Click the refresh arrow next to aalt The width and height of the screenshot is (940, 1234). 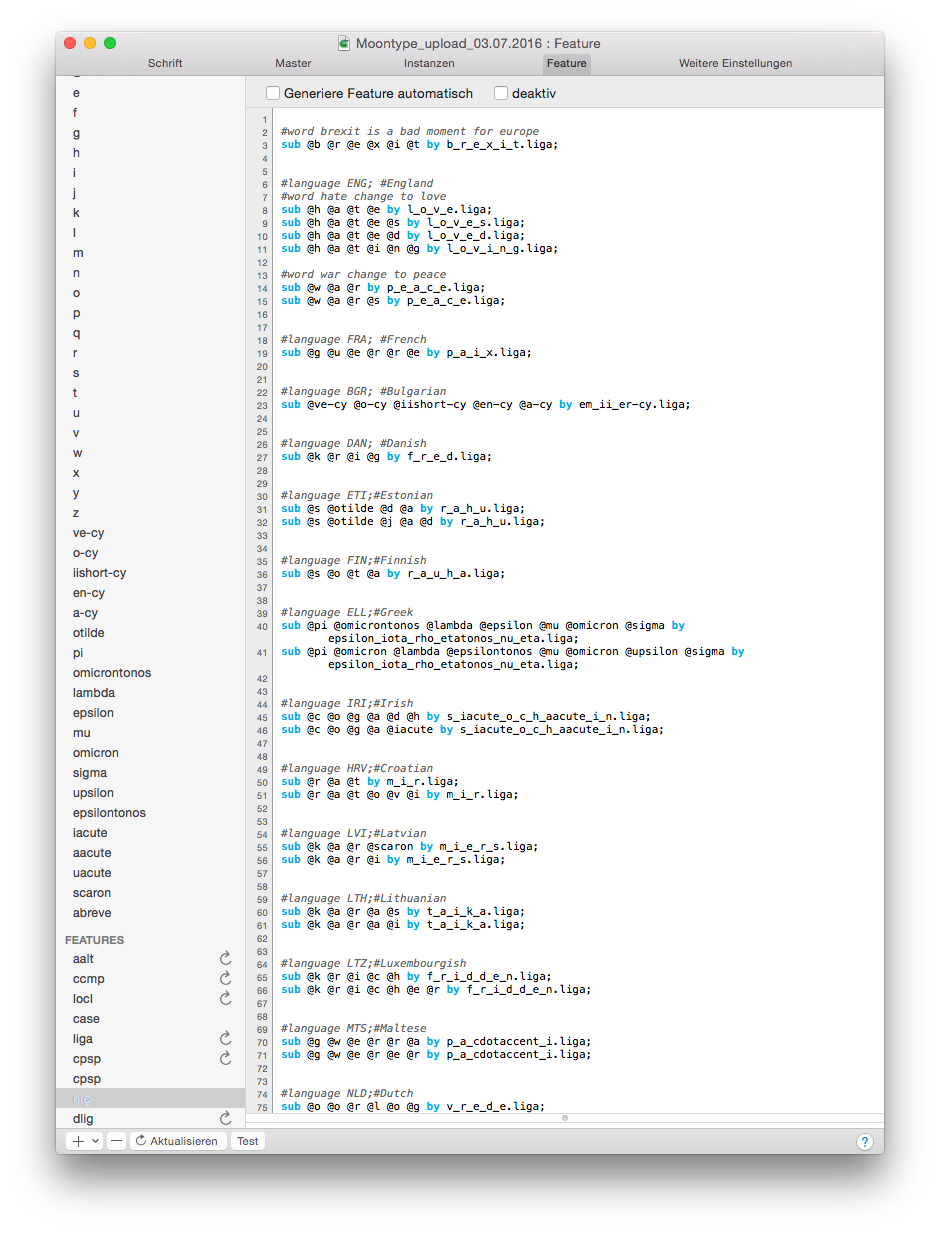(x=226, y=959)
